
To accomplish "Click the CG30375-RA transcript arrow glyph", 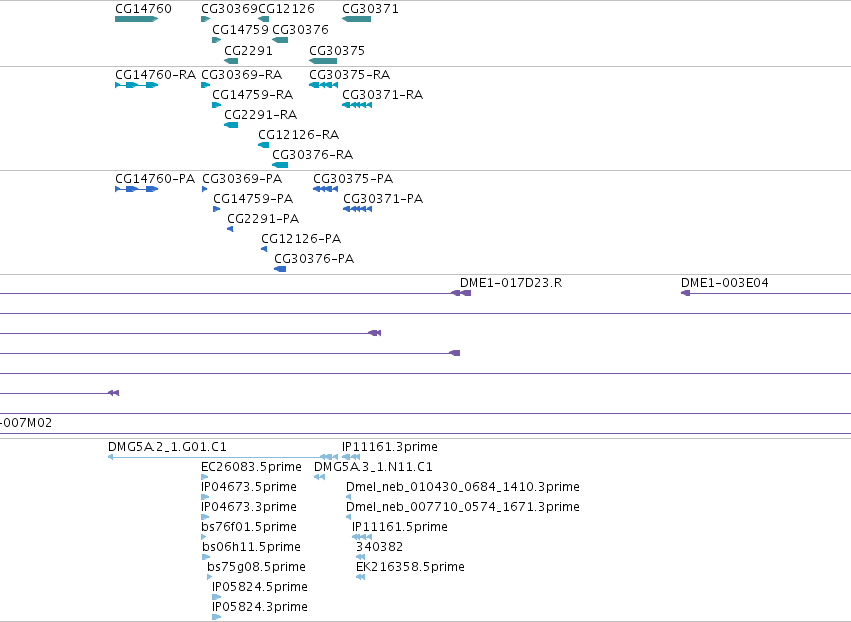I will point(323,85).
